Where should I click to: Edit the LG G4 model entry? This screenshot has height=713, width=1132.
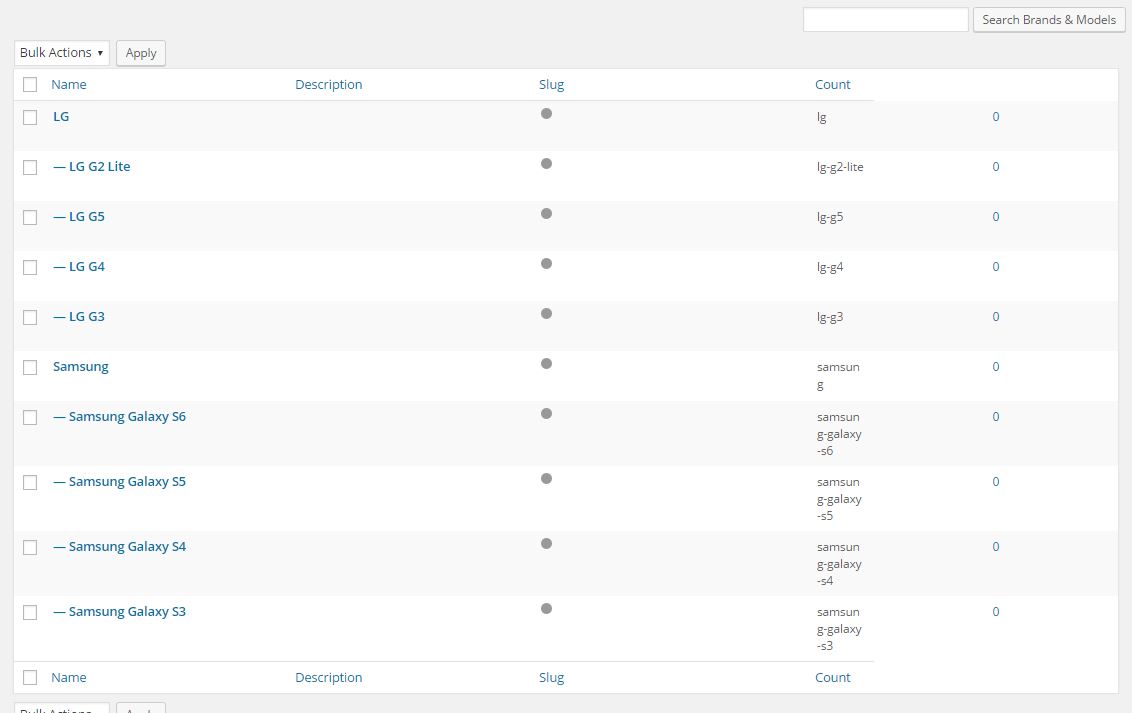(x=79, y=266)
